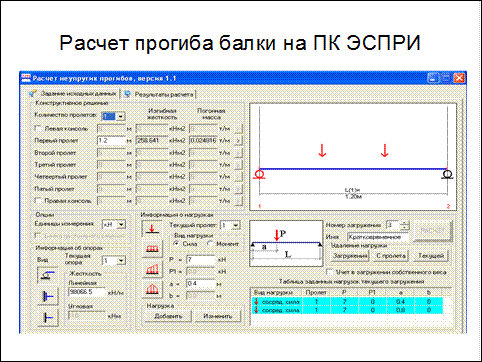Minimize the Расчет неупругих прогибов window

click(x=433, y=78)
